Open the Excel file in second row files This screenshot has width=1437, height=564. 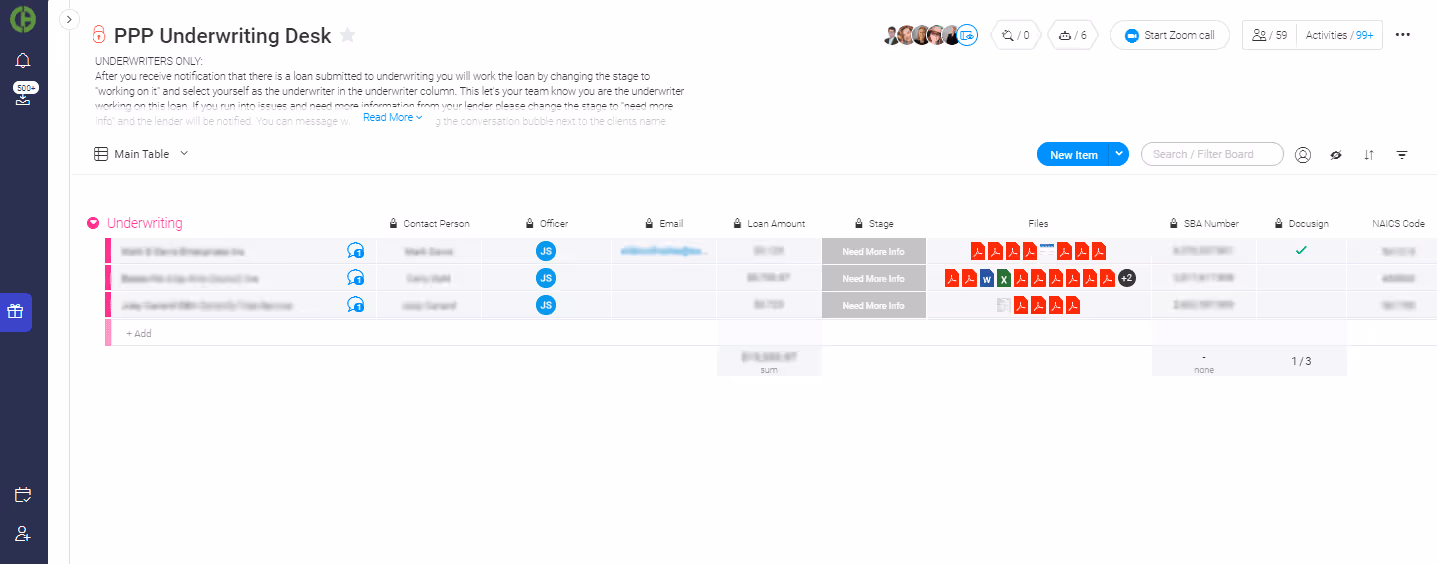pyautogui.click(x=1003, y=278)
